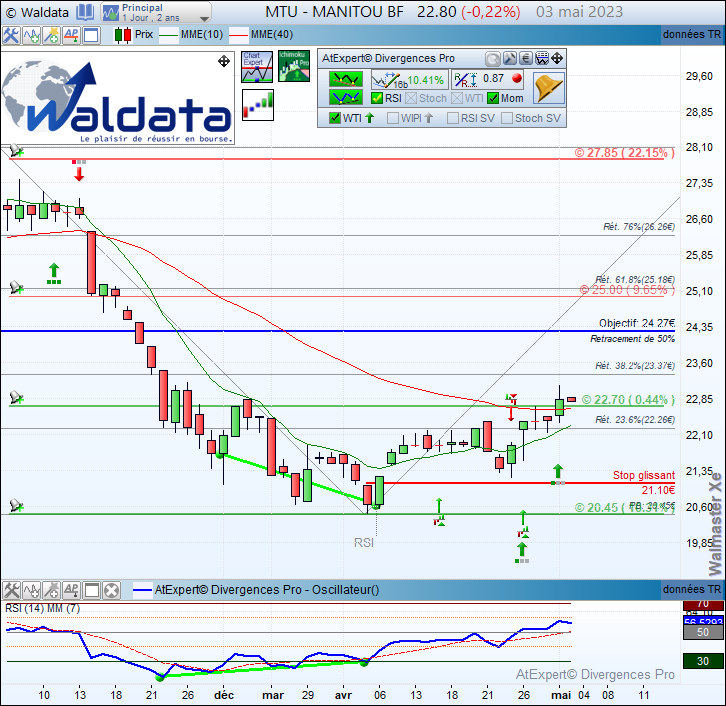Viewport: 726px width, 706px height.
Task: Click the oscillator panel add wizard icon
Action: click(51, 591)
